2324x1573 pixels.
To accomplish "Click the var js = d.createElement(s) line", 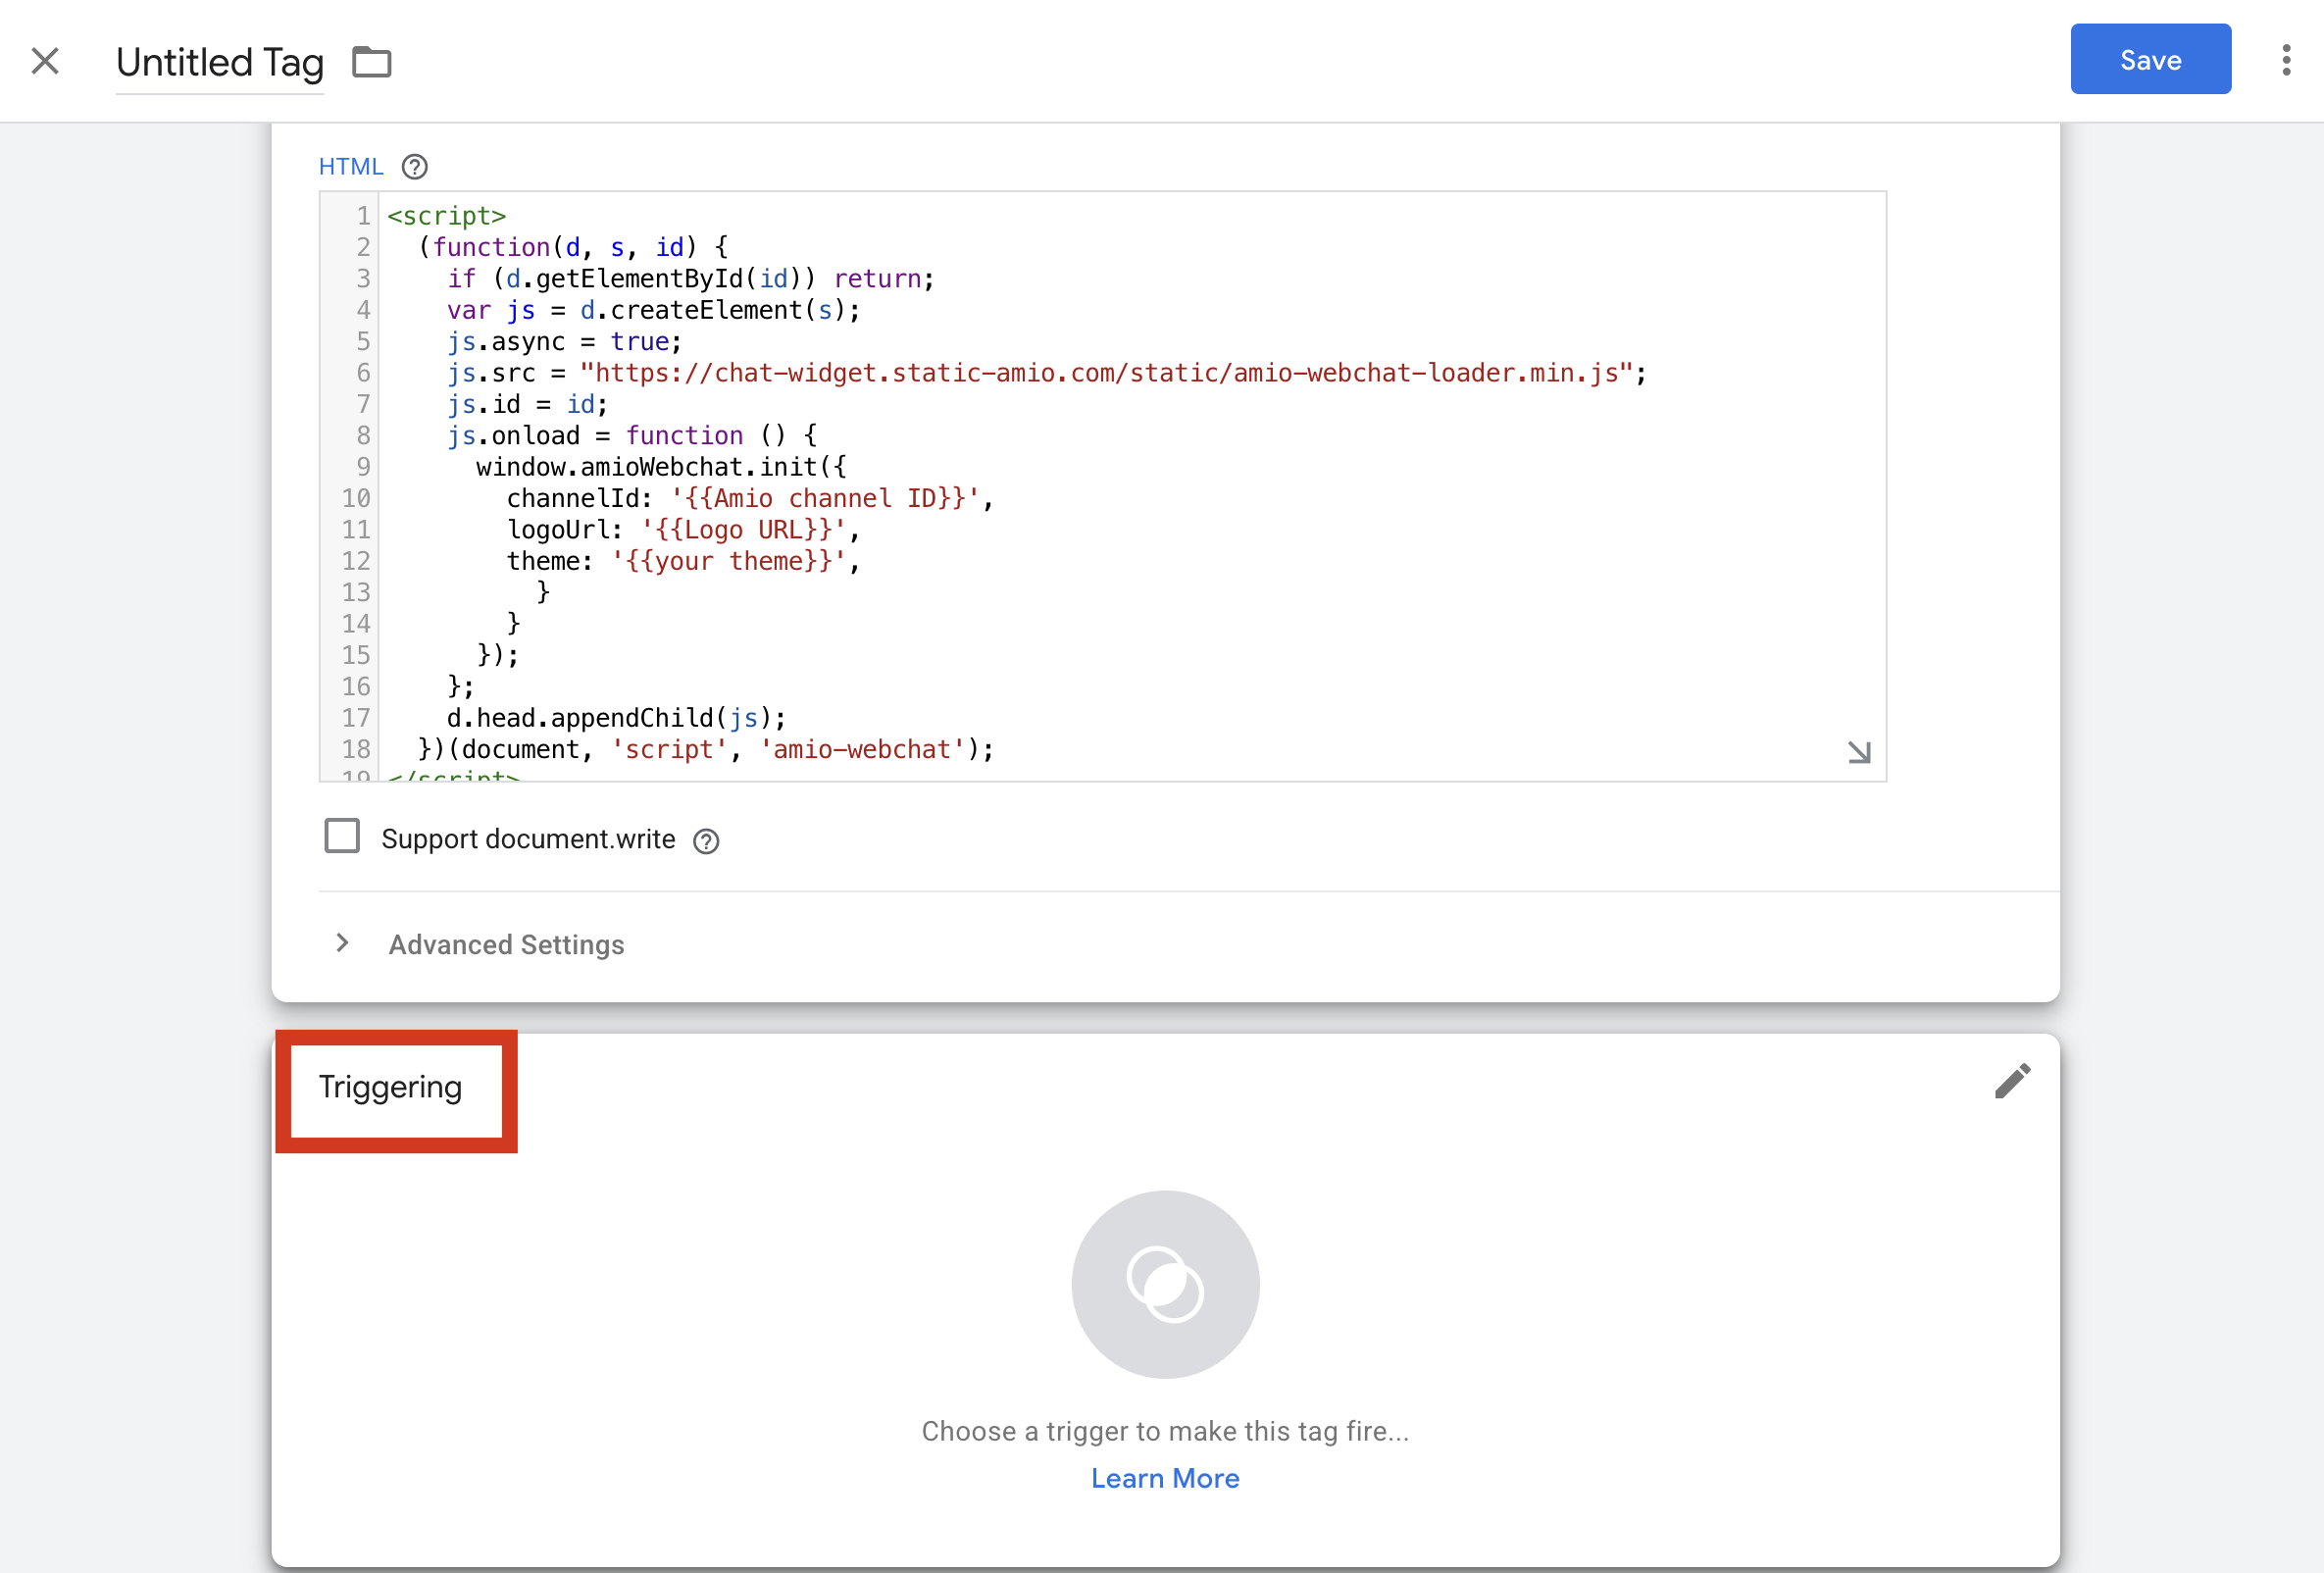I will (x=653, y=310).
